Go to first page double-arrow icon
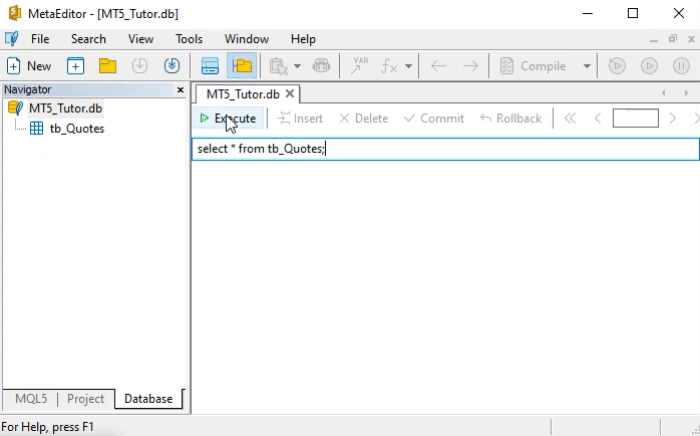This screenshot has height=436, width=700. pyautogui.click(x=570, y=118)
